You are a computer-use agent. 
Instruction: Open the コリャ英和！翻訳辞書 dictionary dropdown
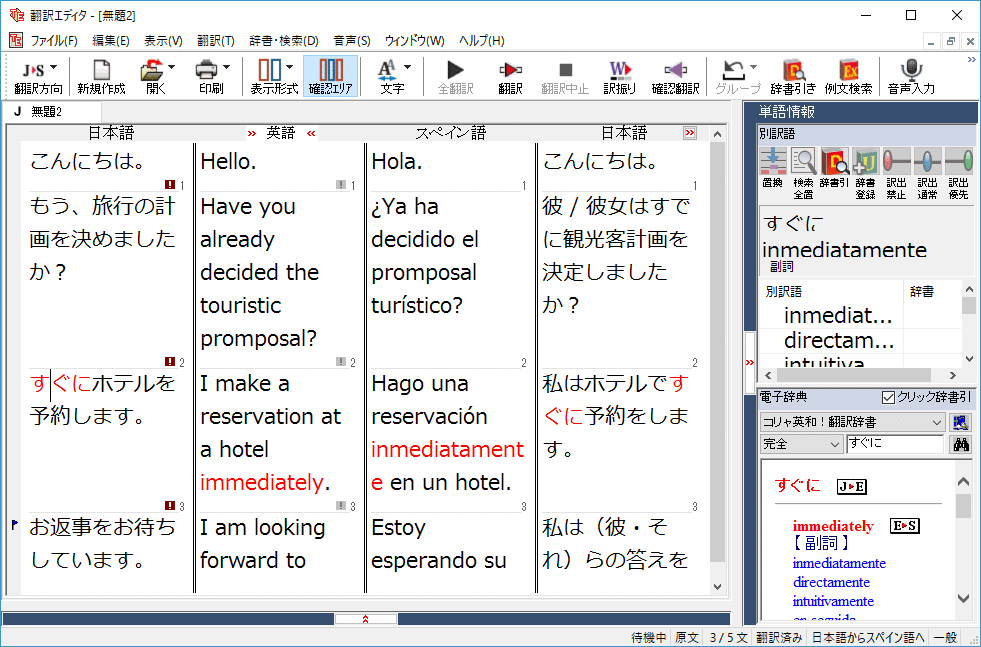[936, 422]
